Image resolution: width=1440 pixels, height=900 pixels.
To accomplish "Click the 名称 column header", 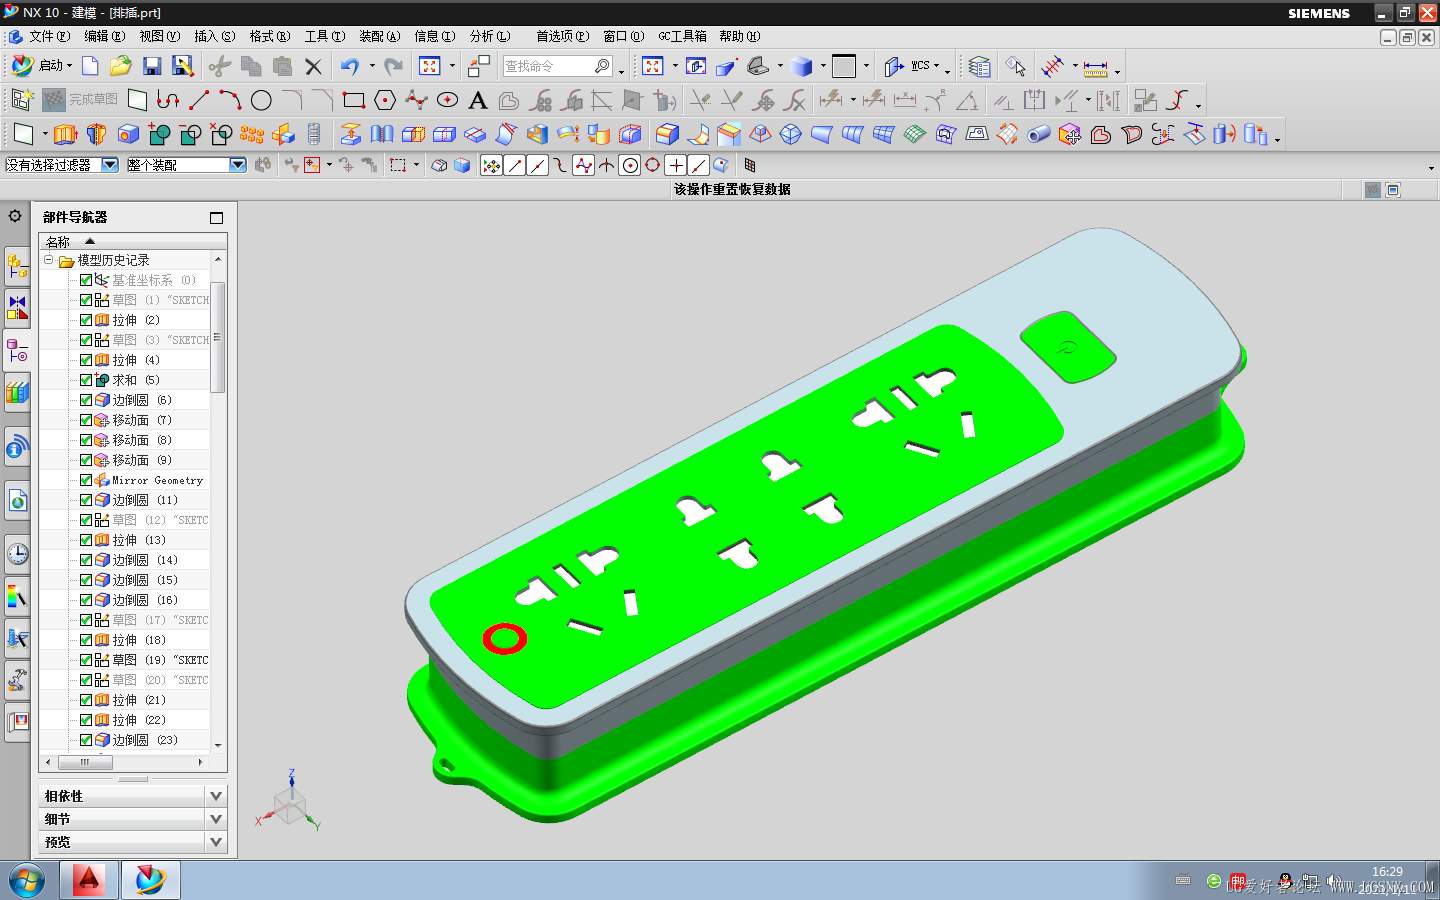I will click(133, 242).
